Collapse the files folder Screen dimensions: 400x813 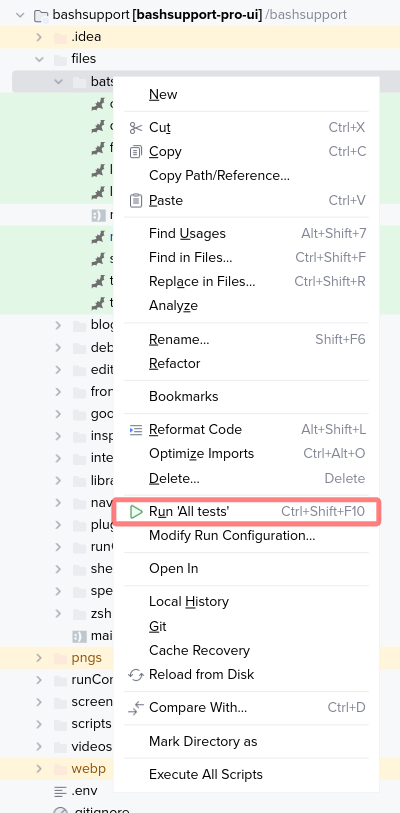[x=39, y=59]
